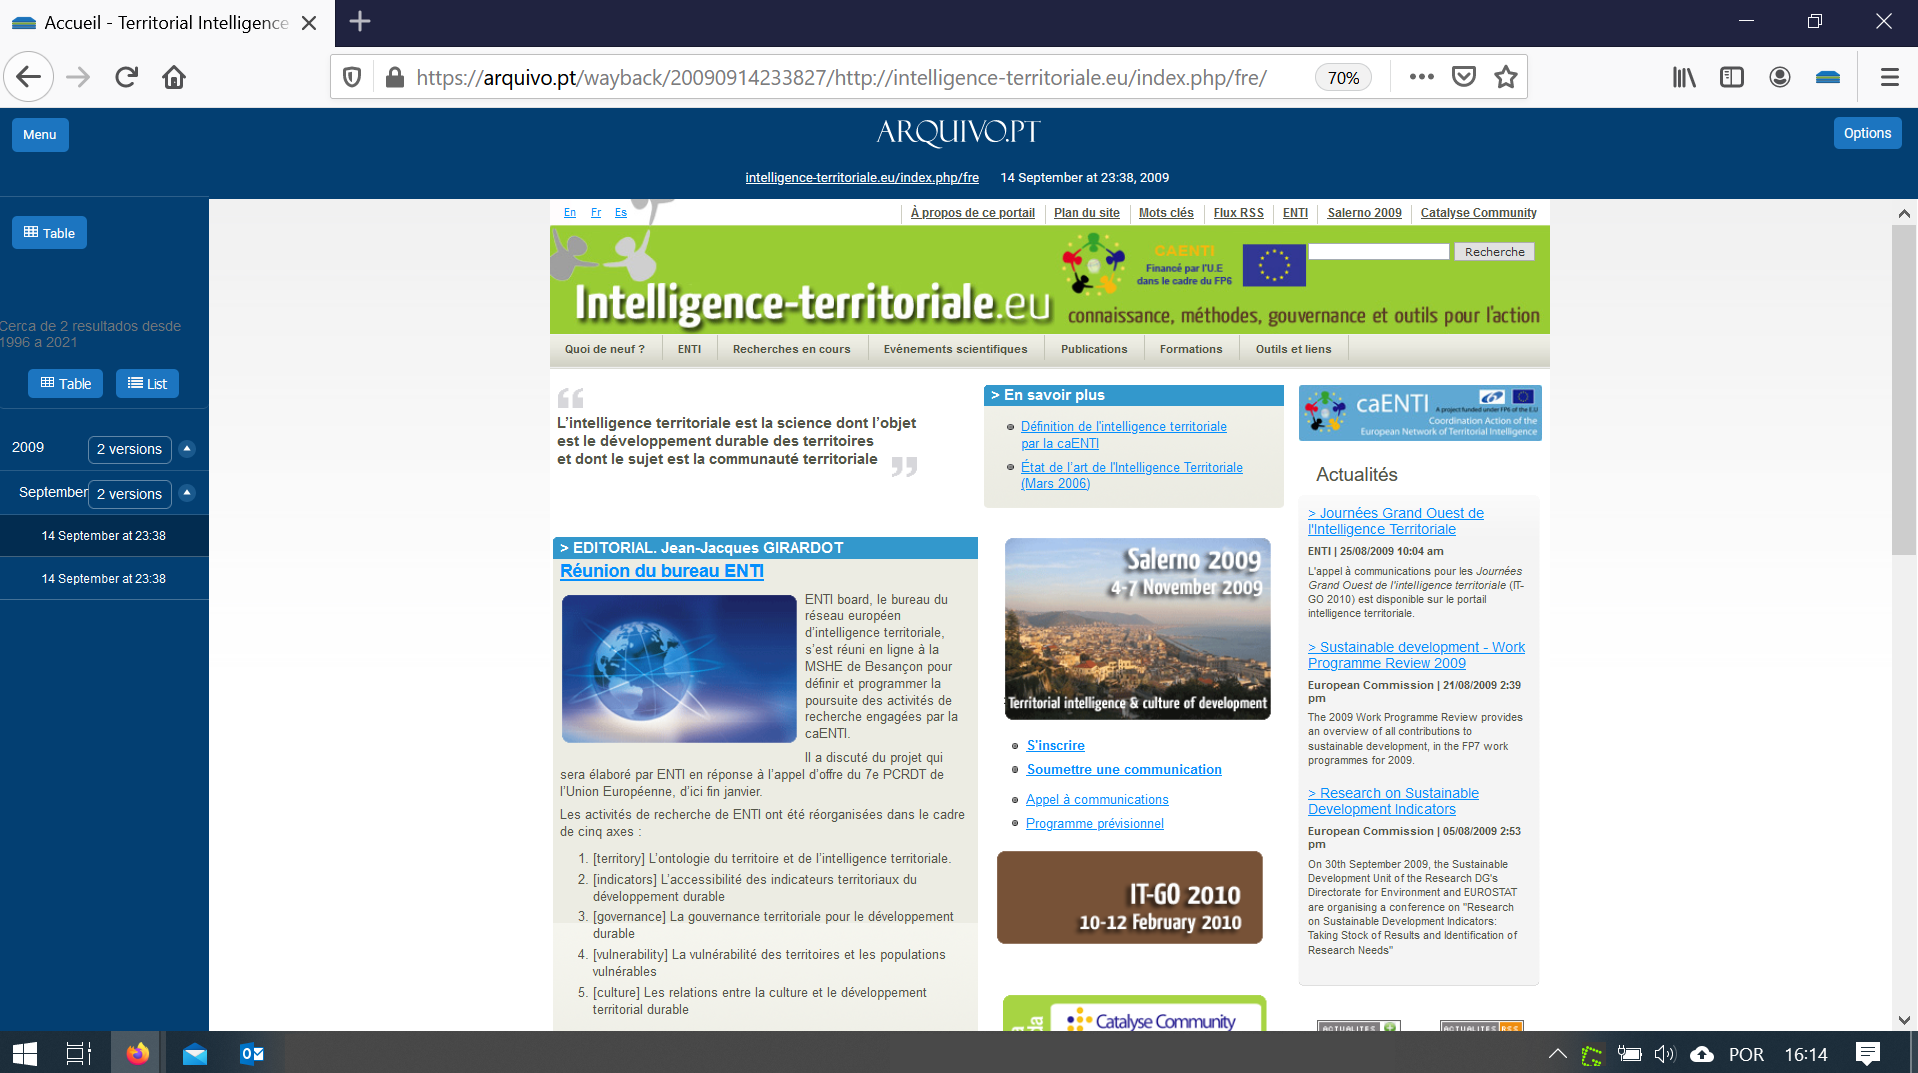The height and width of the screenshot is (1073, 1918).
Task: Collapse the September versions group
Action: pos(187,492)
